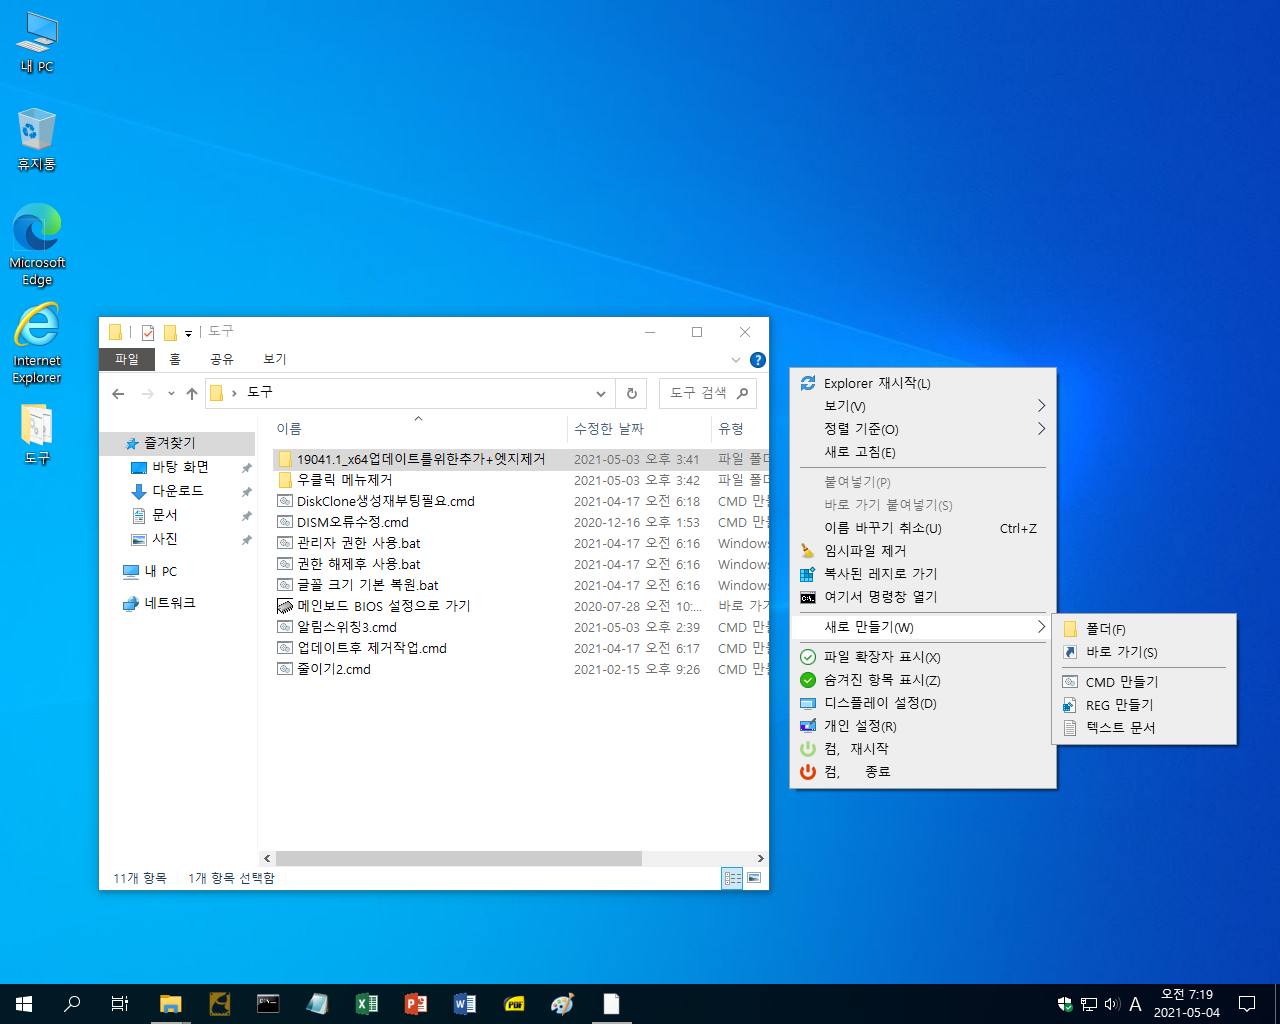Open the address bar history dropdown
This screenshot has height=1024, width=1280.
click(600, 393)
